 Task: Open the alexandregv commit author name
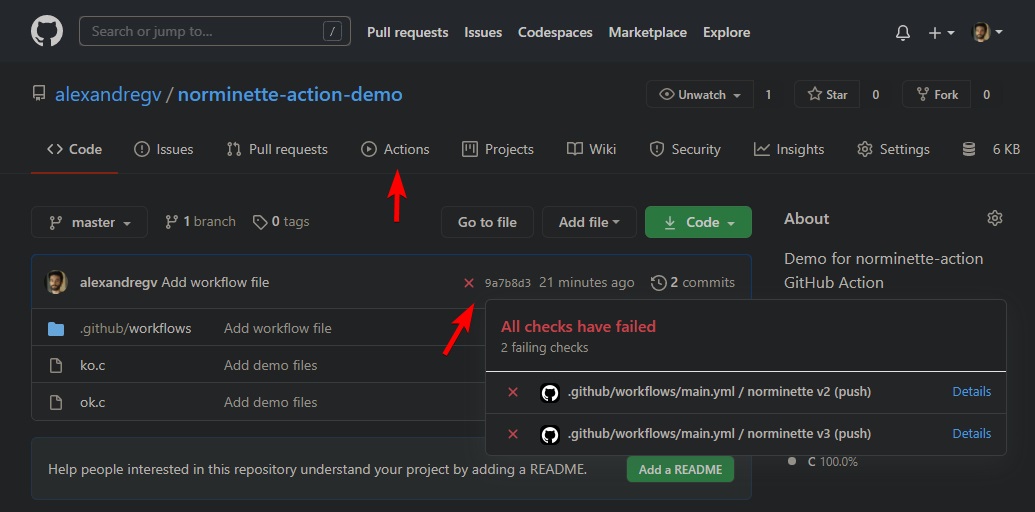click(119, 282)
